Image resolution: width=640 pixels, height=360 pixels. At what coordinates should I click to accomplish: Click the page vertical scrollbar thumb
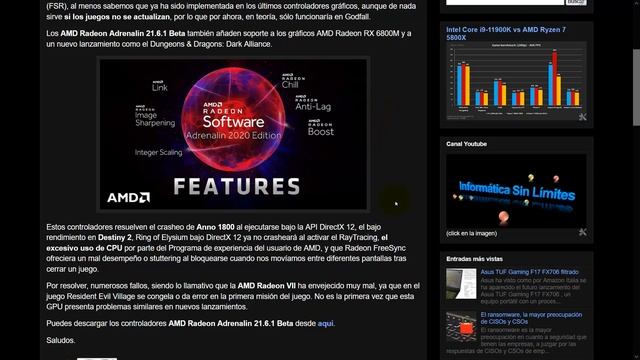tap(636, 87)
